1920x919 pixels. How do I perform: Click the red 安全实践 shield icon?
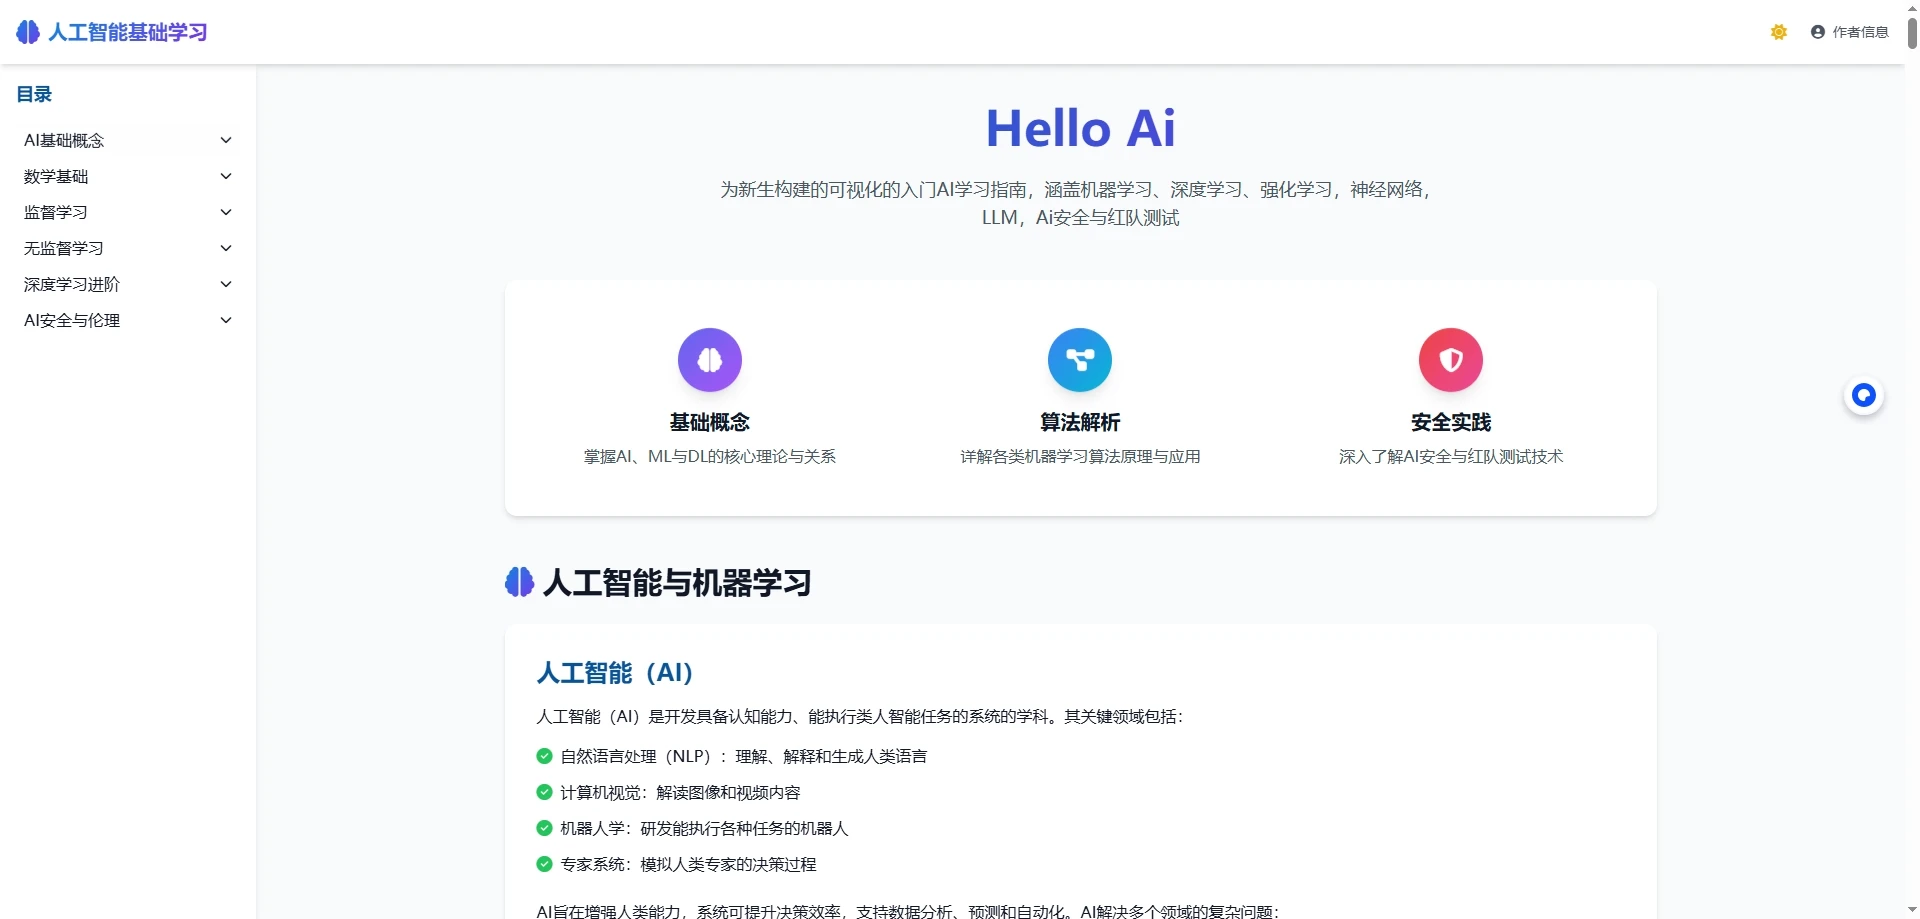tap(1451, 360)
